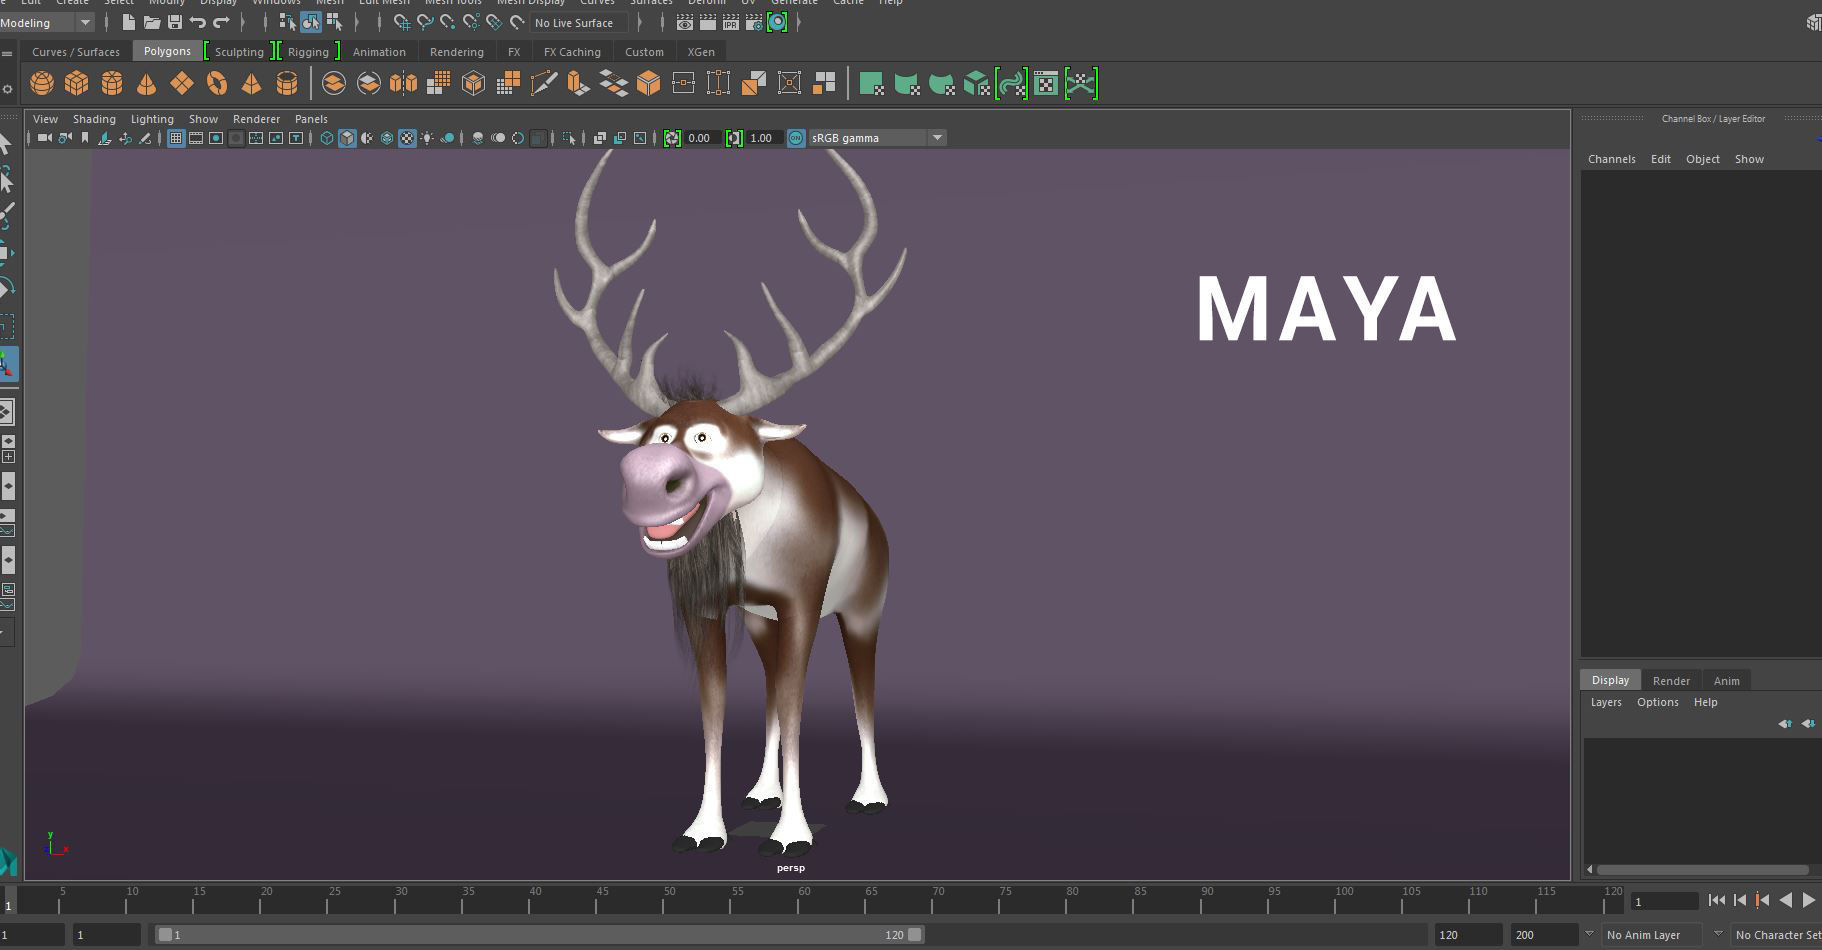Click the Select camera icon in panel toolbar

click(45, 138)
